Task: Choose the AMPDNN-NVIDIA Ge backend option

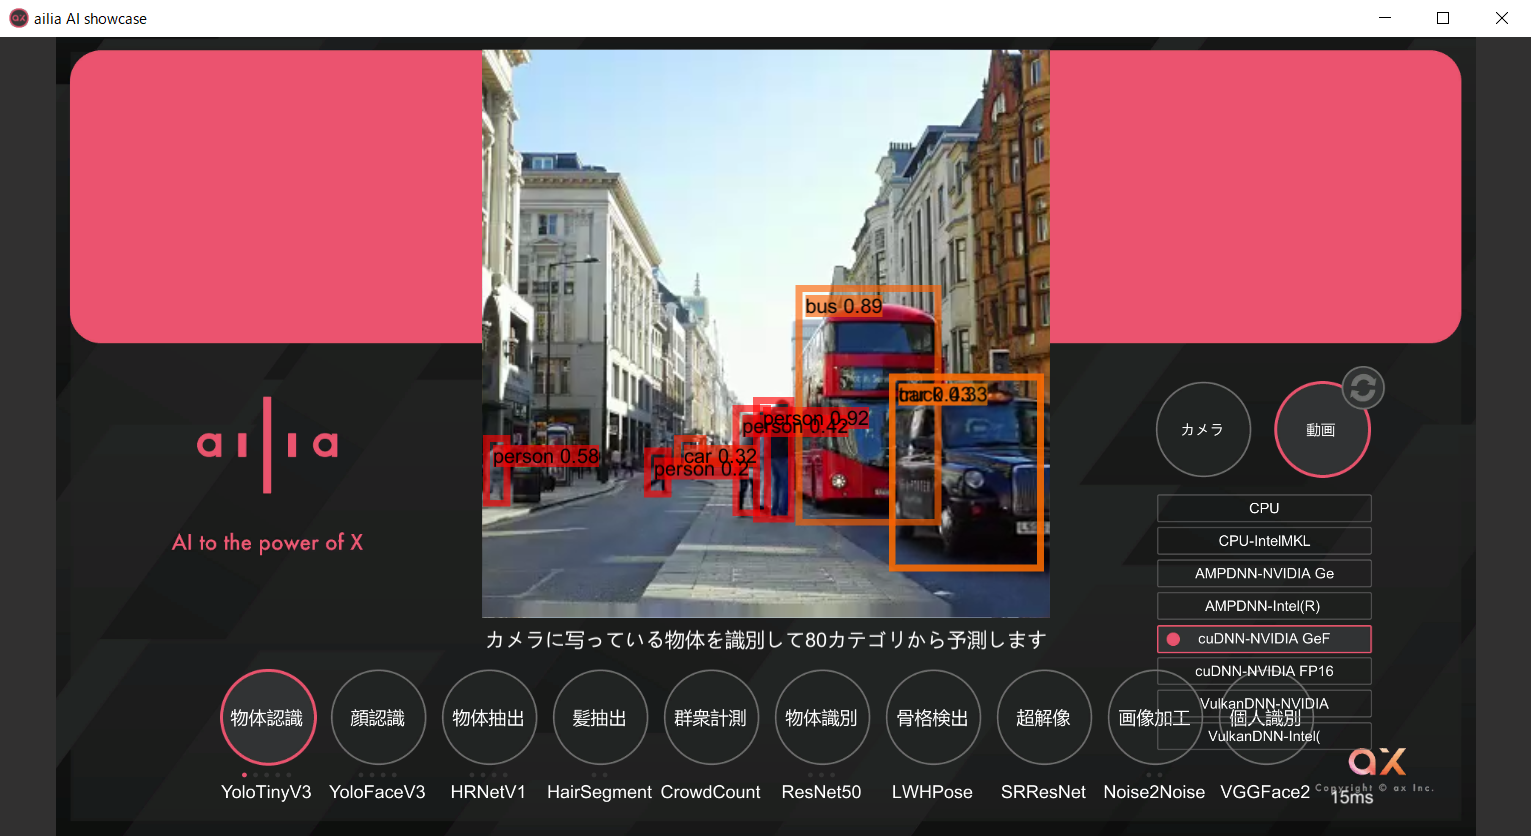Action: click(1264, 573)
